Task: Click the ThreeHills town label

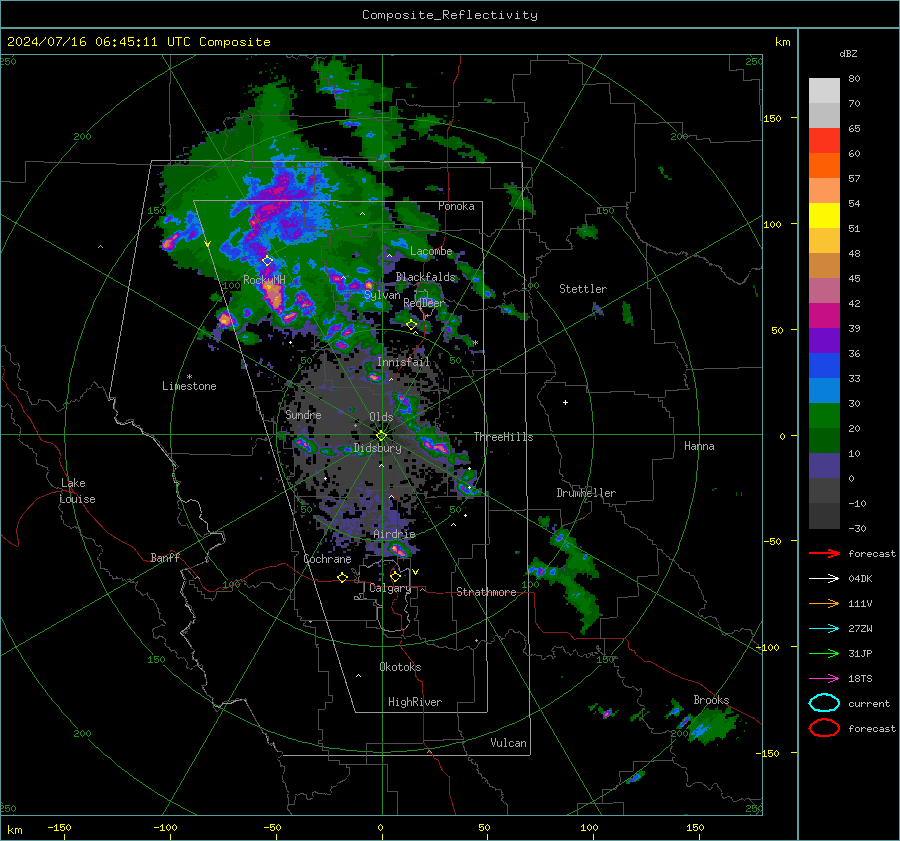Action: (x=503, y=437)
